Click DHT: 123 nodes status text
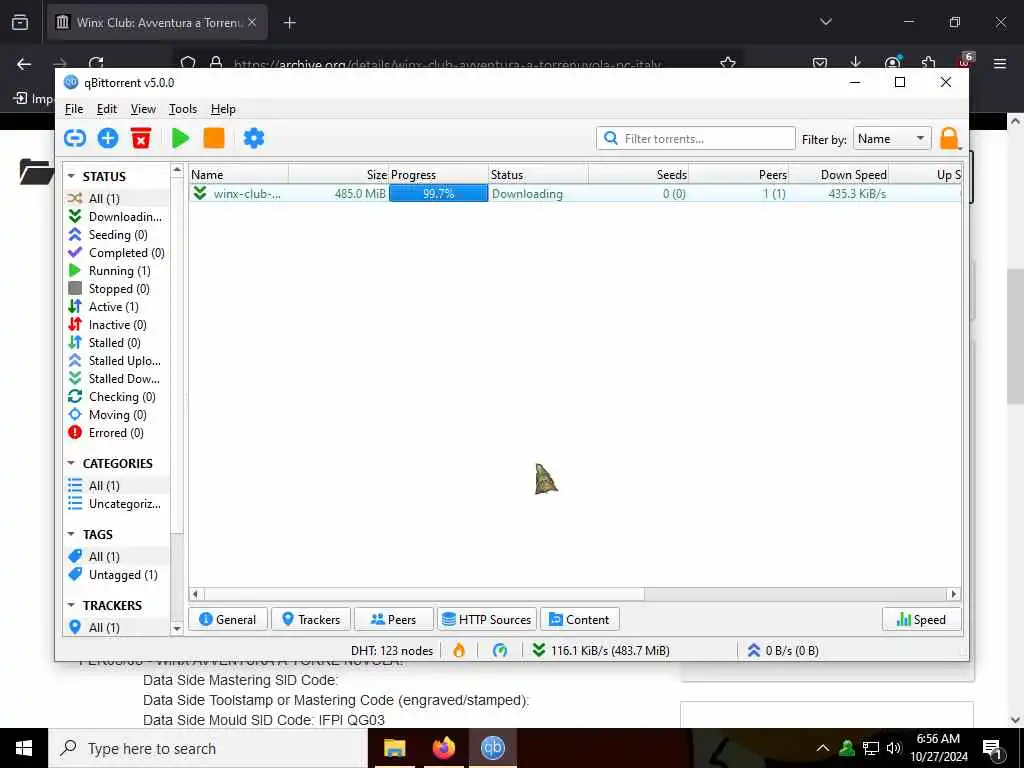1024x768 pixels. tap(392, 650)
